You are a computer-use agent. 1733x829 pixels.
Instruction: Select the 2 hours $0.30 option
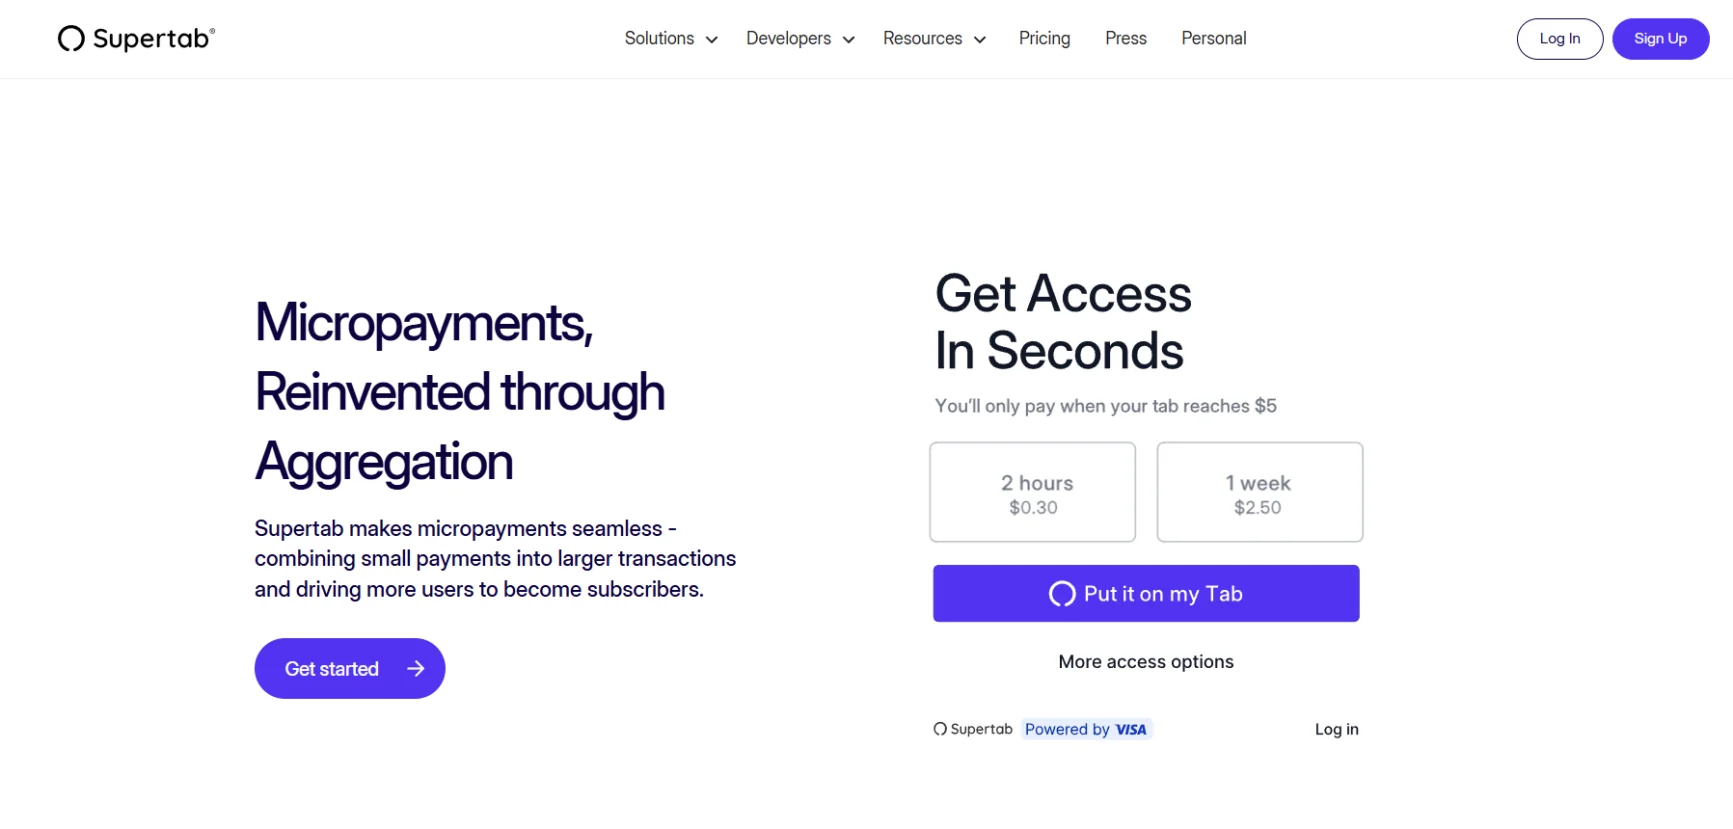(x=1032, y=493)
